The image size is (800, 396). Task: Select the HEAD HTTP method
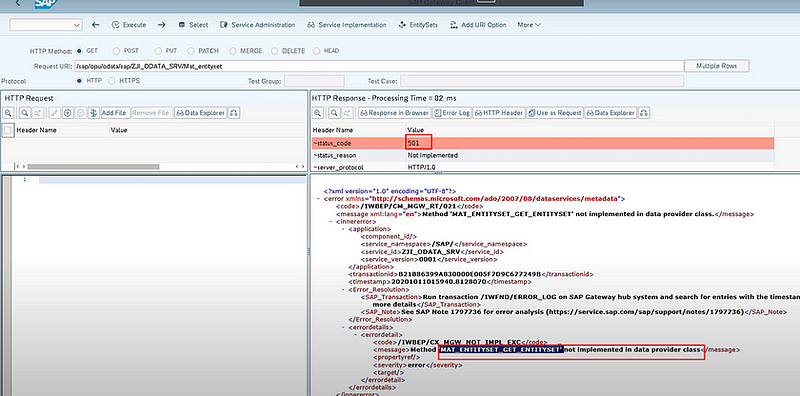(316, 51)
